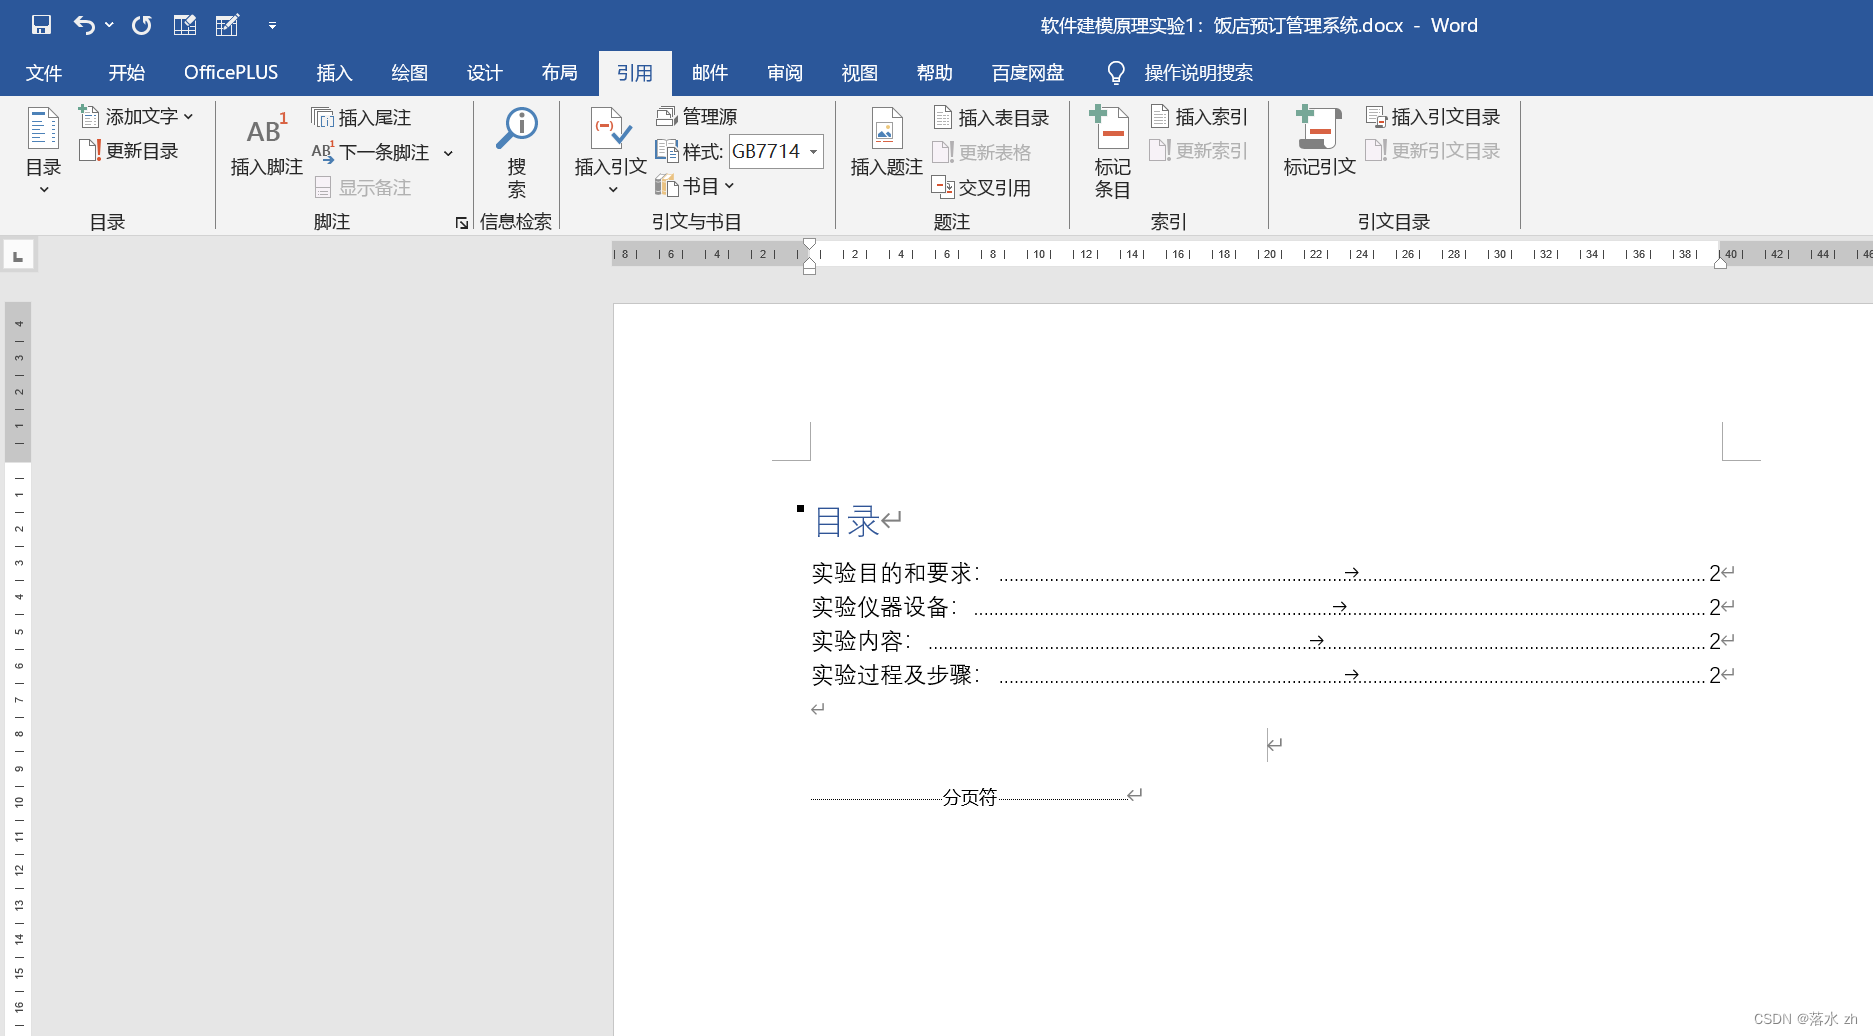Image resolution: width=1873 pixels, height=1036 pixels.
Task: Click 插入尾注 to add an endnote
Action: [362, 118]
